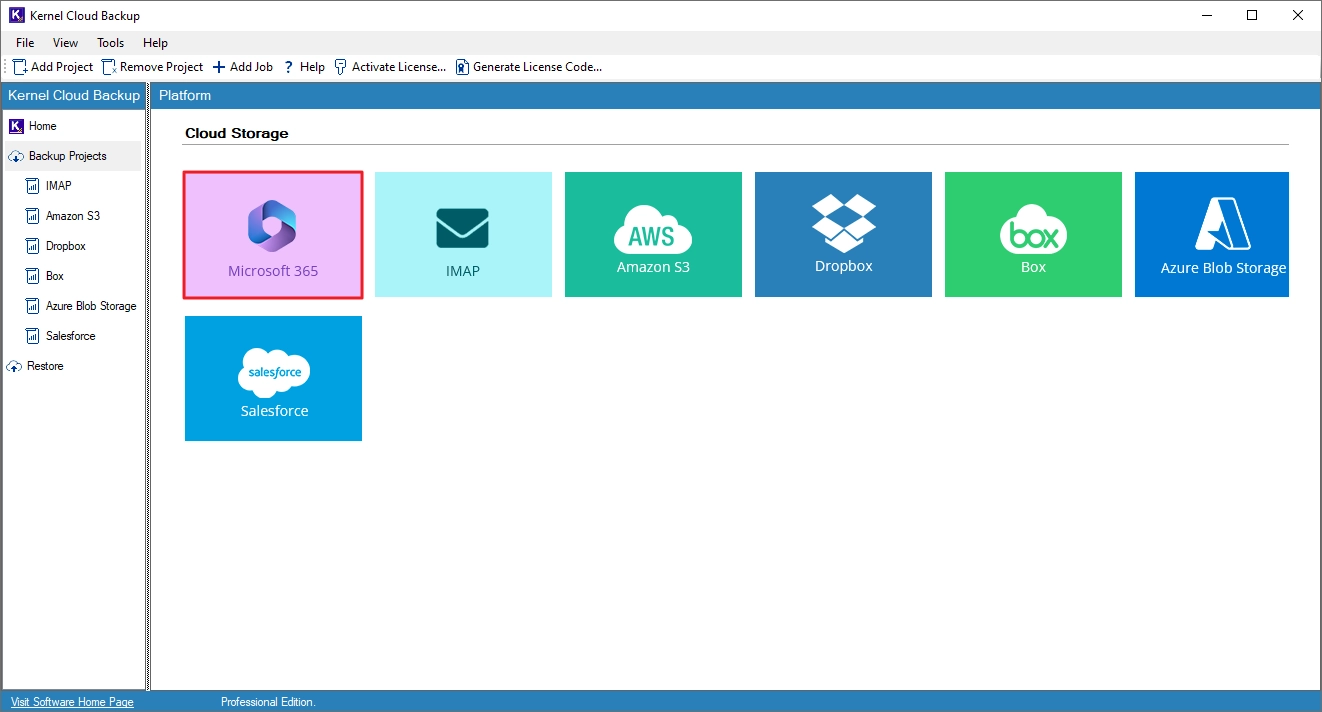Select Salesforce in the sidebar tree
Viewport: 1322px width, 712px height.
pyautogui.click(x=61, y=336)
